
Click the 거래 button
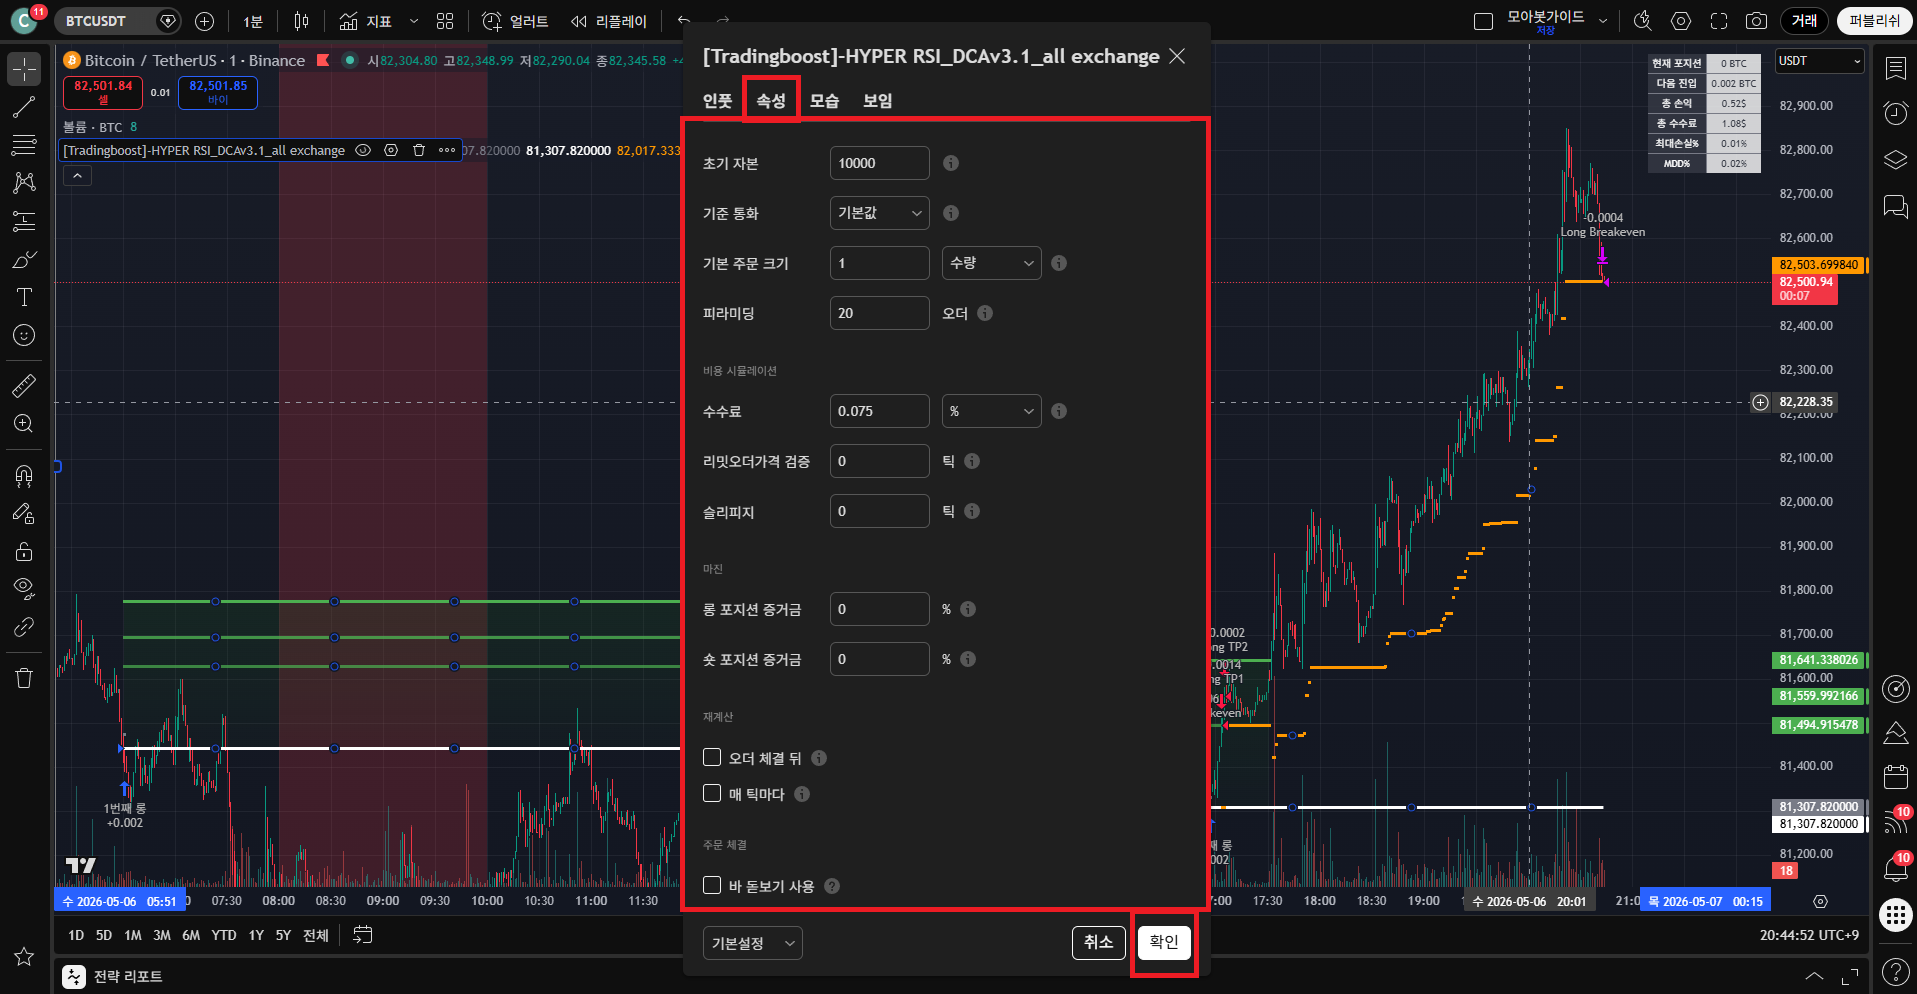coord(1805,21)
